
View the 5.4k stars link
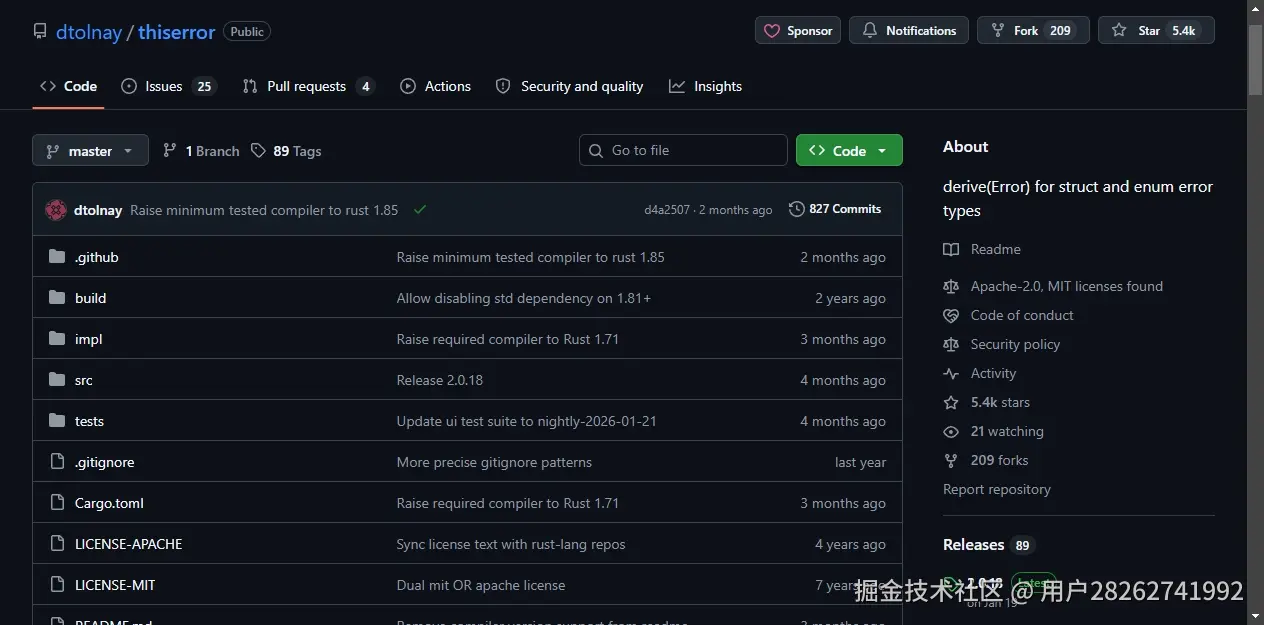pyautogui.click(x=987, y=402)
